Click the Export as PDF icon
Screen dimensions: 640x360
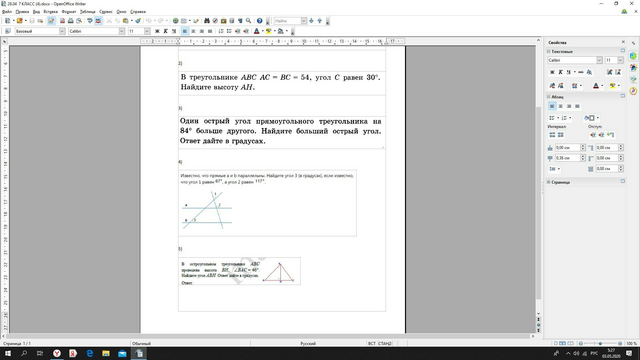62,21
